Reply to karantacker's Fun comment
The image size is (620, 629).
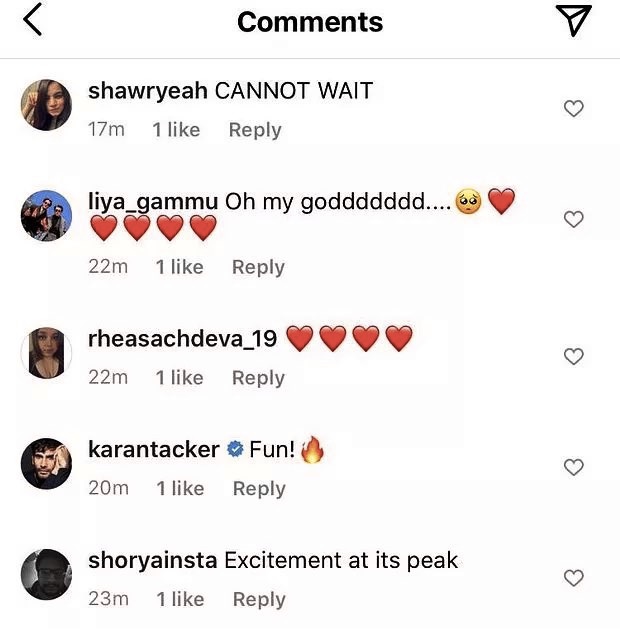259,489
